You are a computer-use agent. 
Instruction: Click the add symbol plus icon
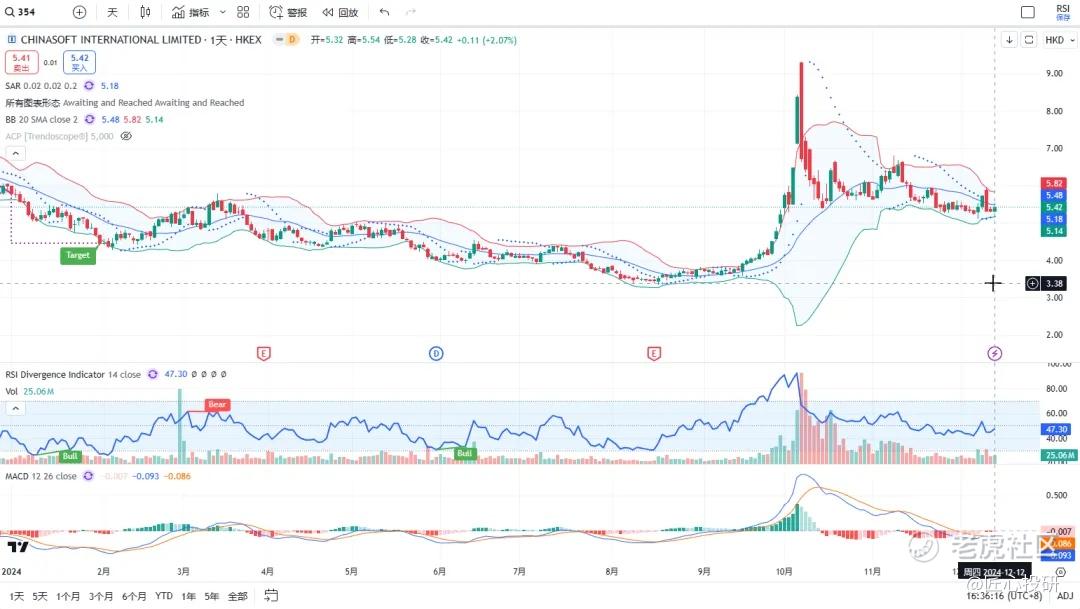(79, 12)
